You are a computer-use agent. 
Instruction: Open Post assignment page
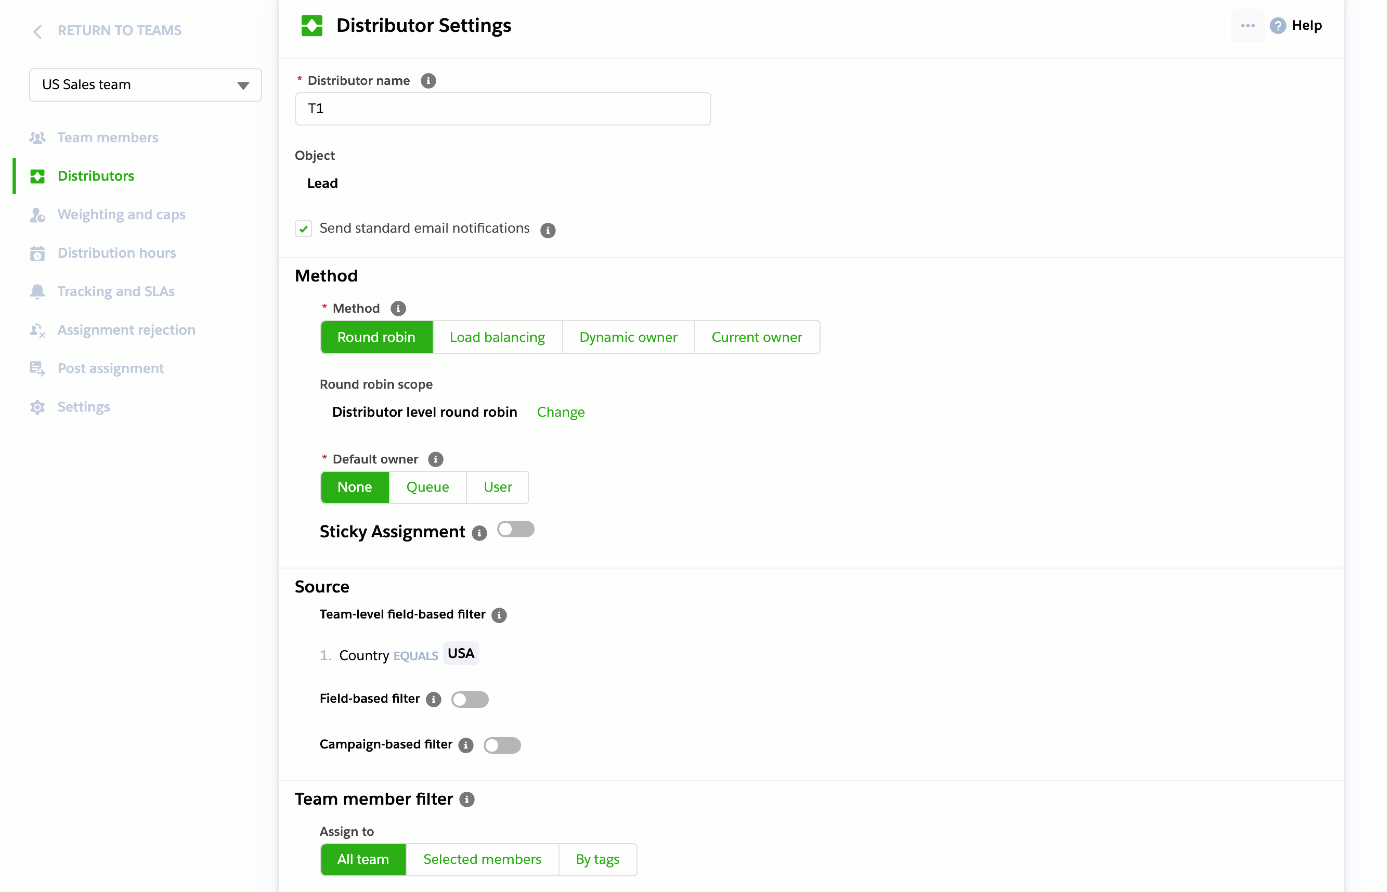(111, 369)
